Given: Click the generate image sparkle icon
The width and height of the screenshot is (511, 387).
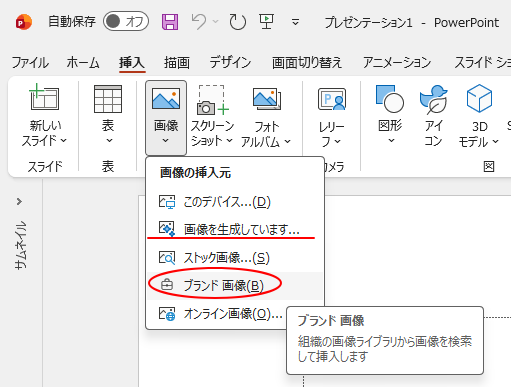Looking at the screenshot, I should pyautogui.click(x=167, y=229).
